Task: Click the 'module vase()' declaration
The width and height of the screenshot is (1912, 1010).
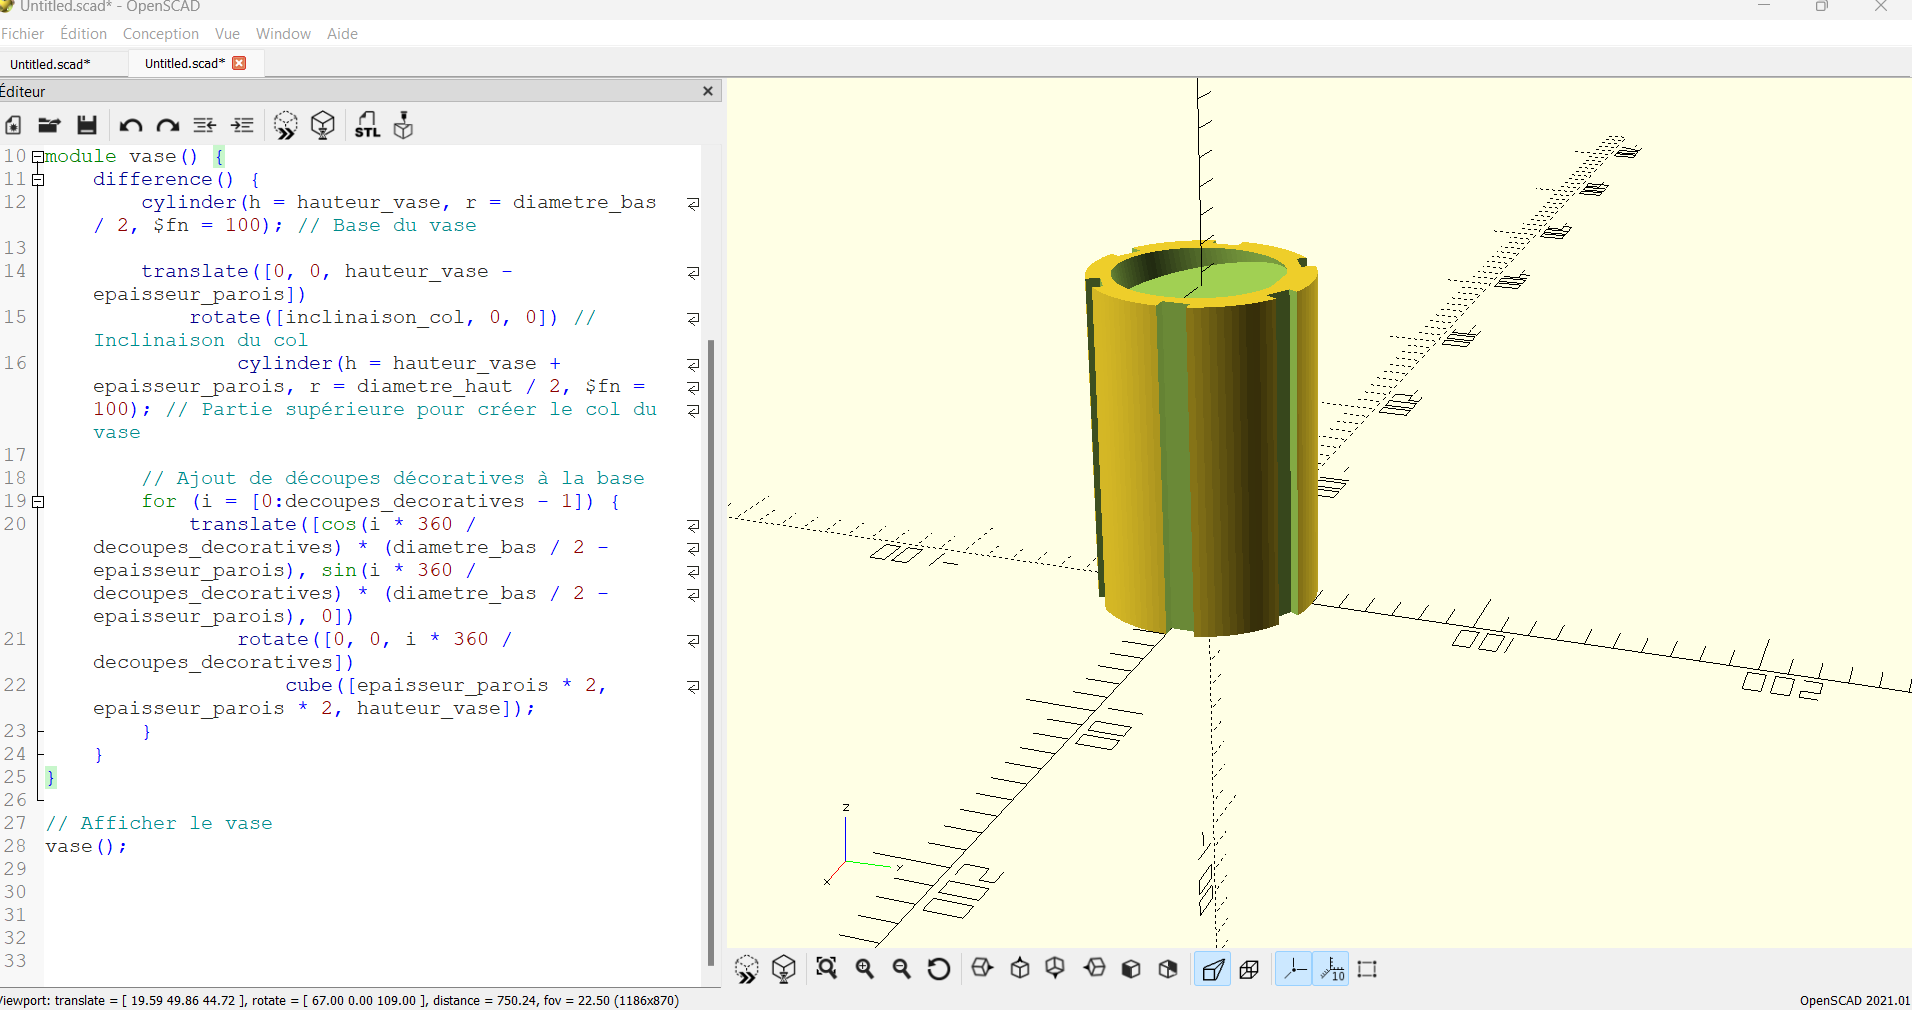Action: [x=121, y=156]
